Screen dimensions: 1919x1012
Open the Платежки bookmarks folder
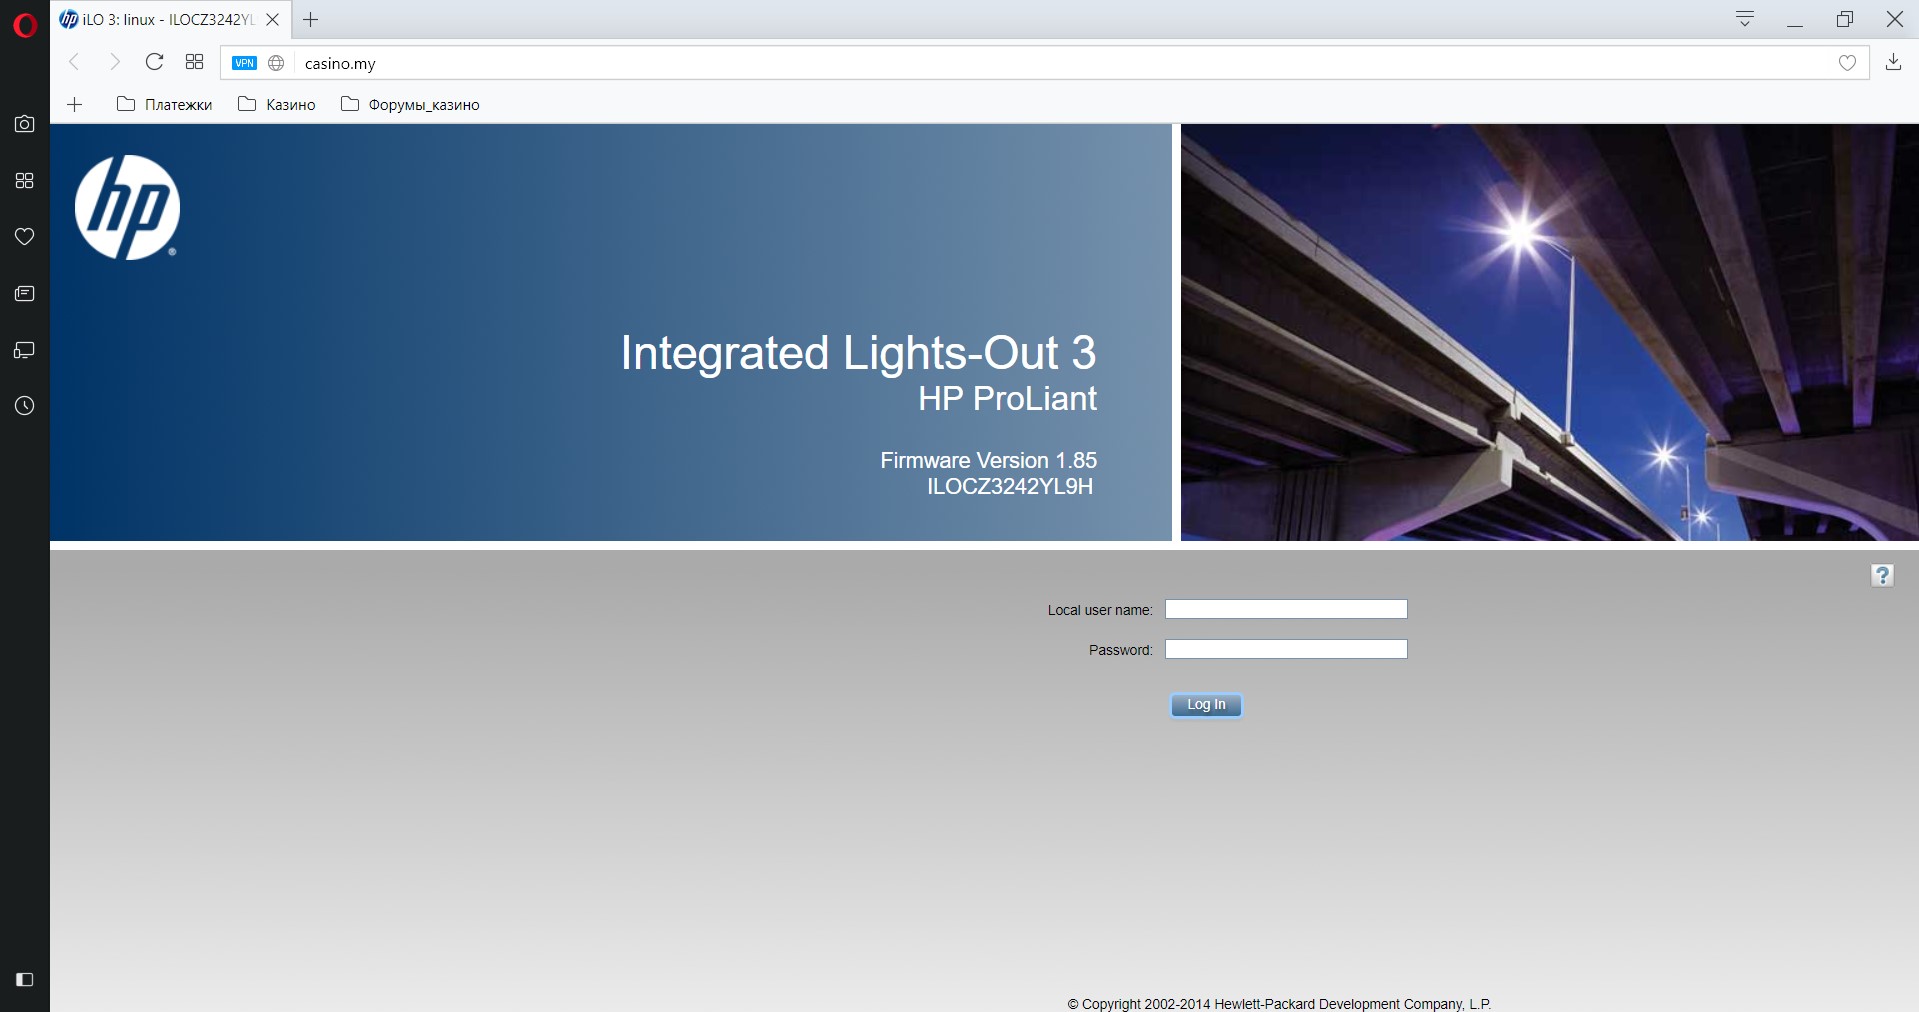165,104
